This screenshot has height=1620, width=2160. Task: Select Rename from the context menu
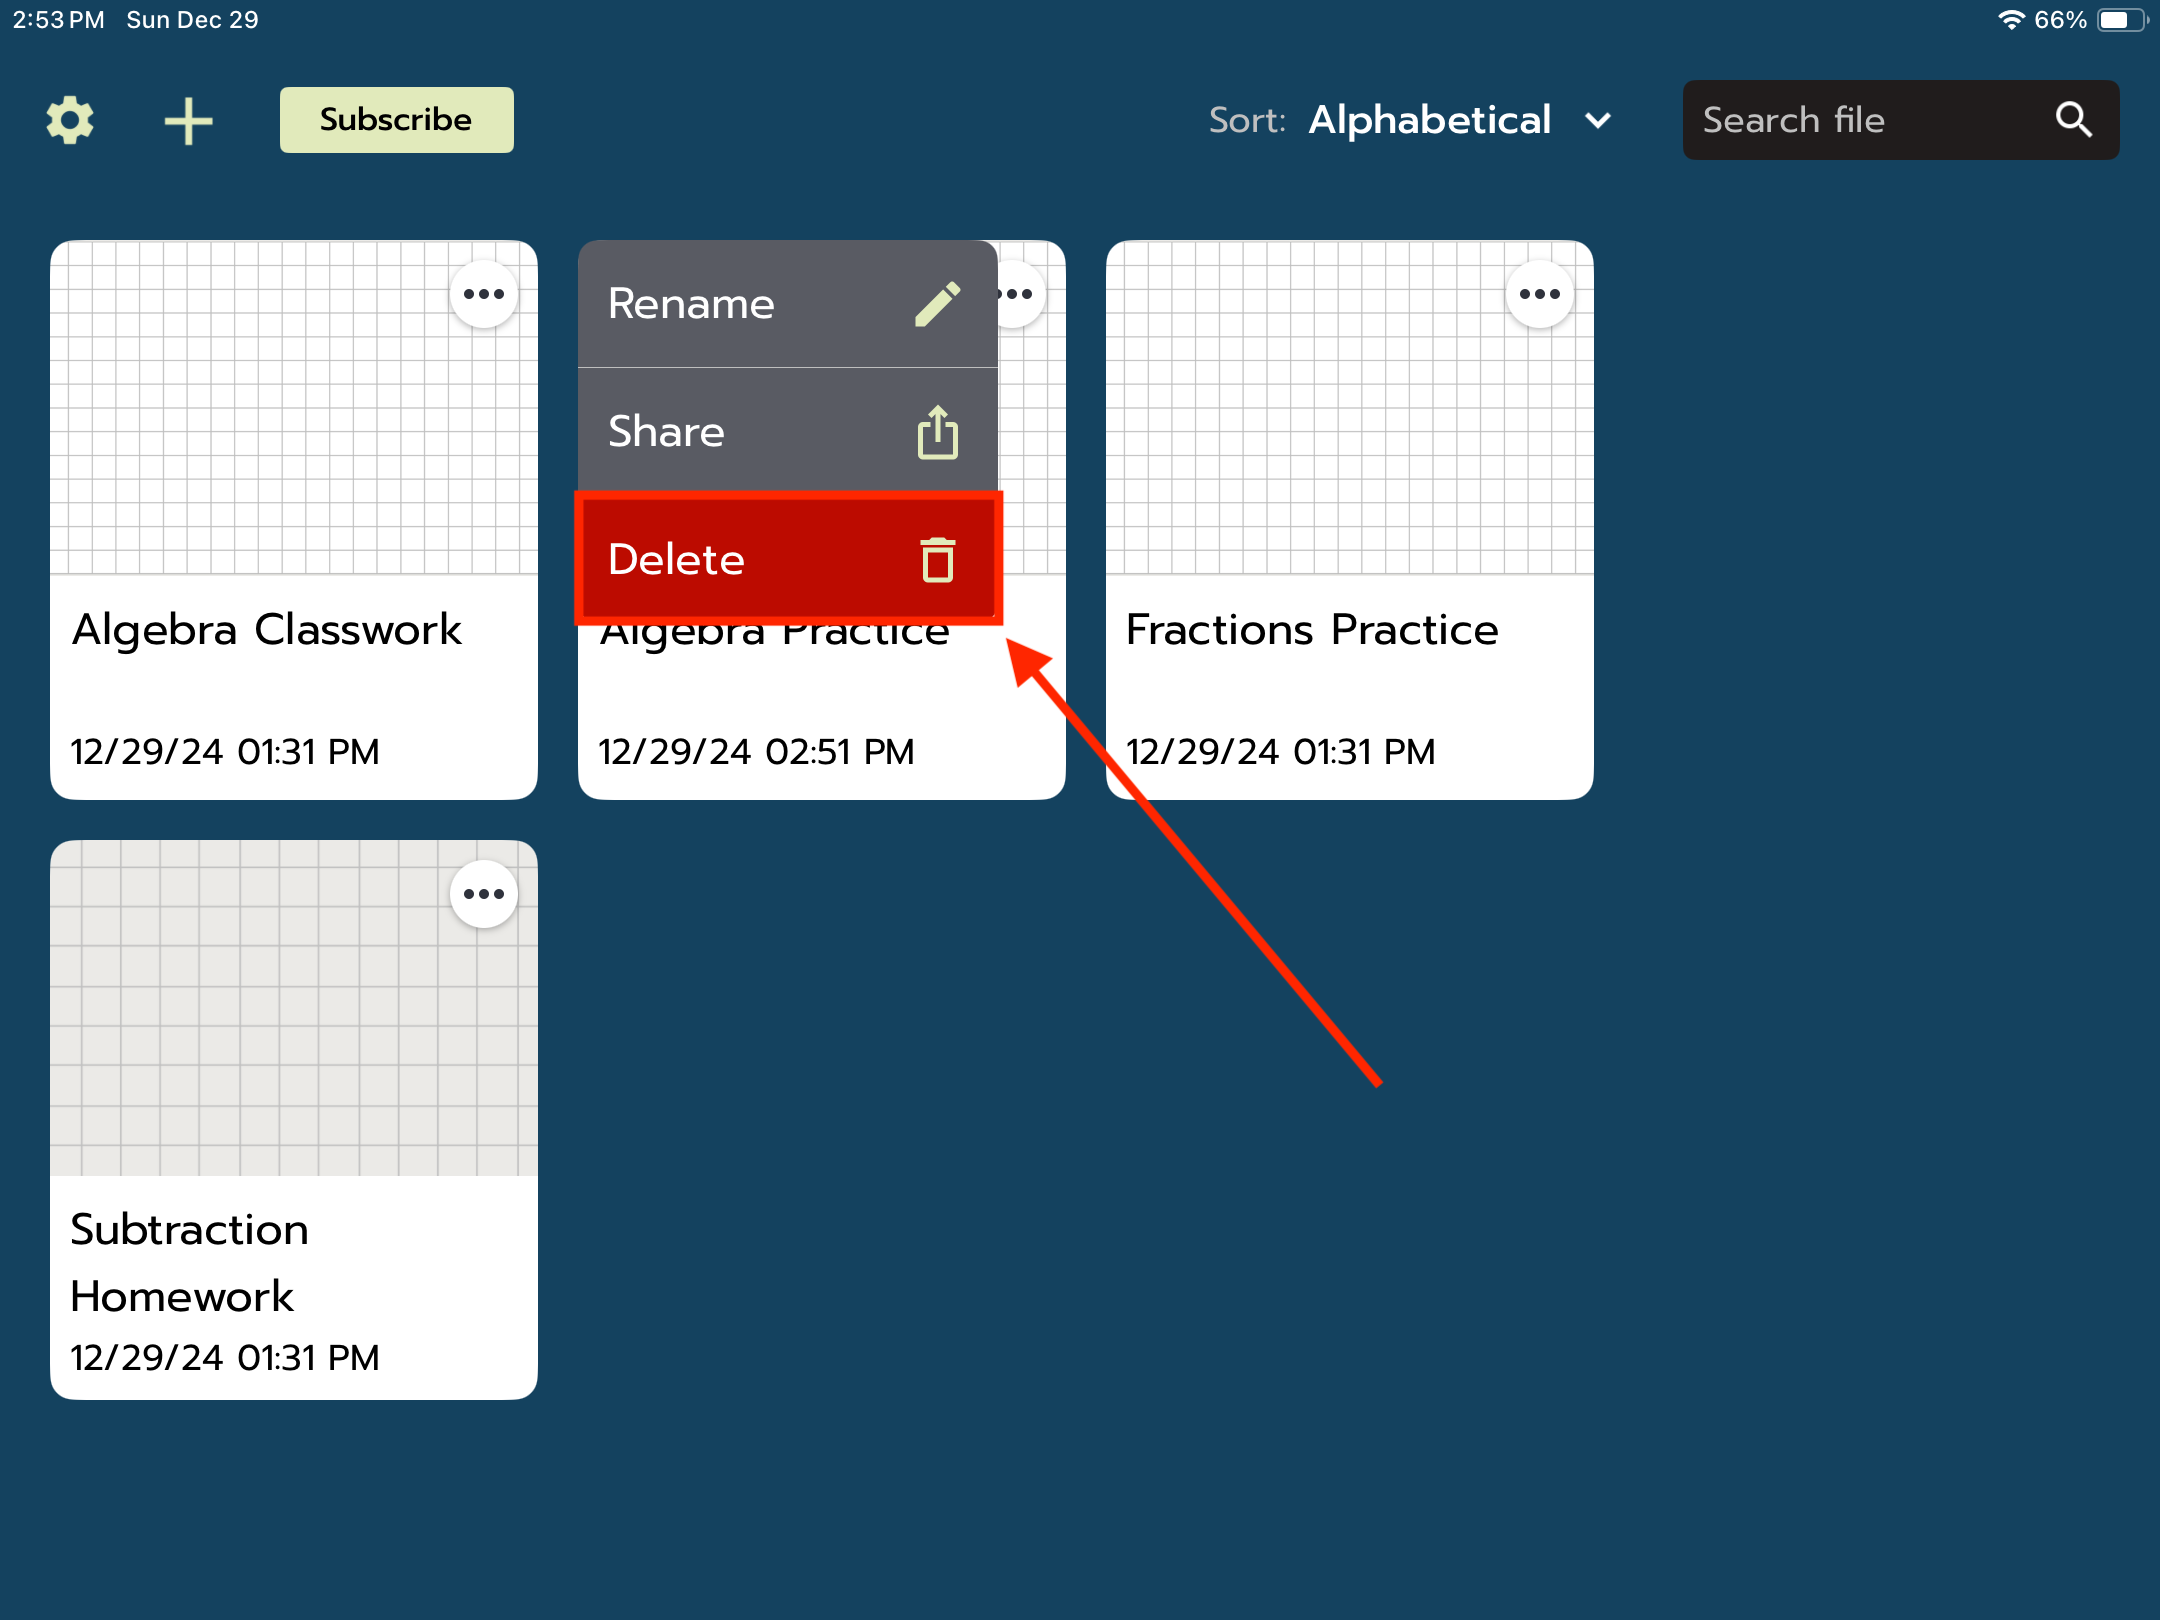tap(692, 304)
